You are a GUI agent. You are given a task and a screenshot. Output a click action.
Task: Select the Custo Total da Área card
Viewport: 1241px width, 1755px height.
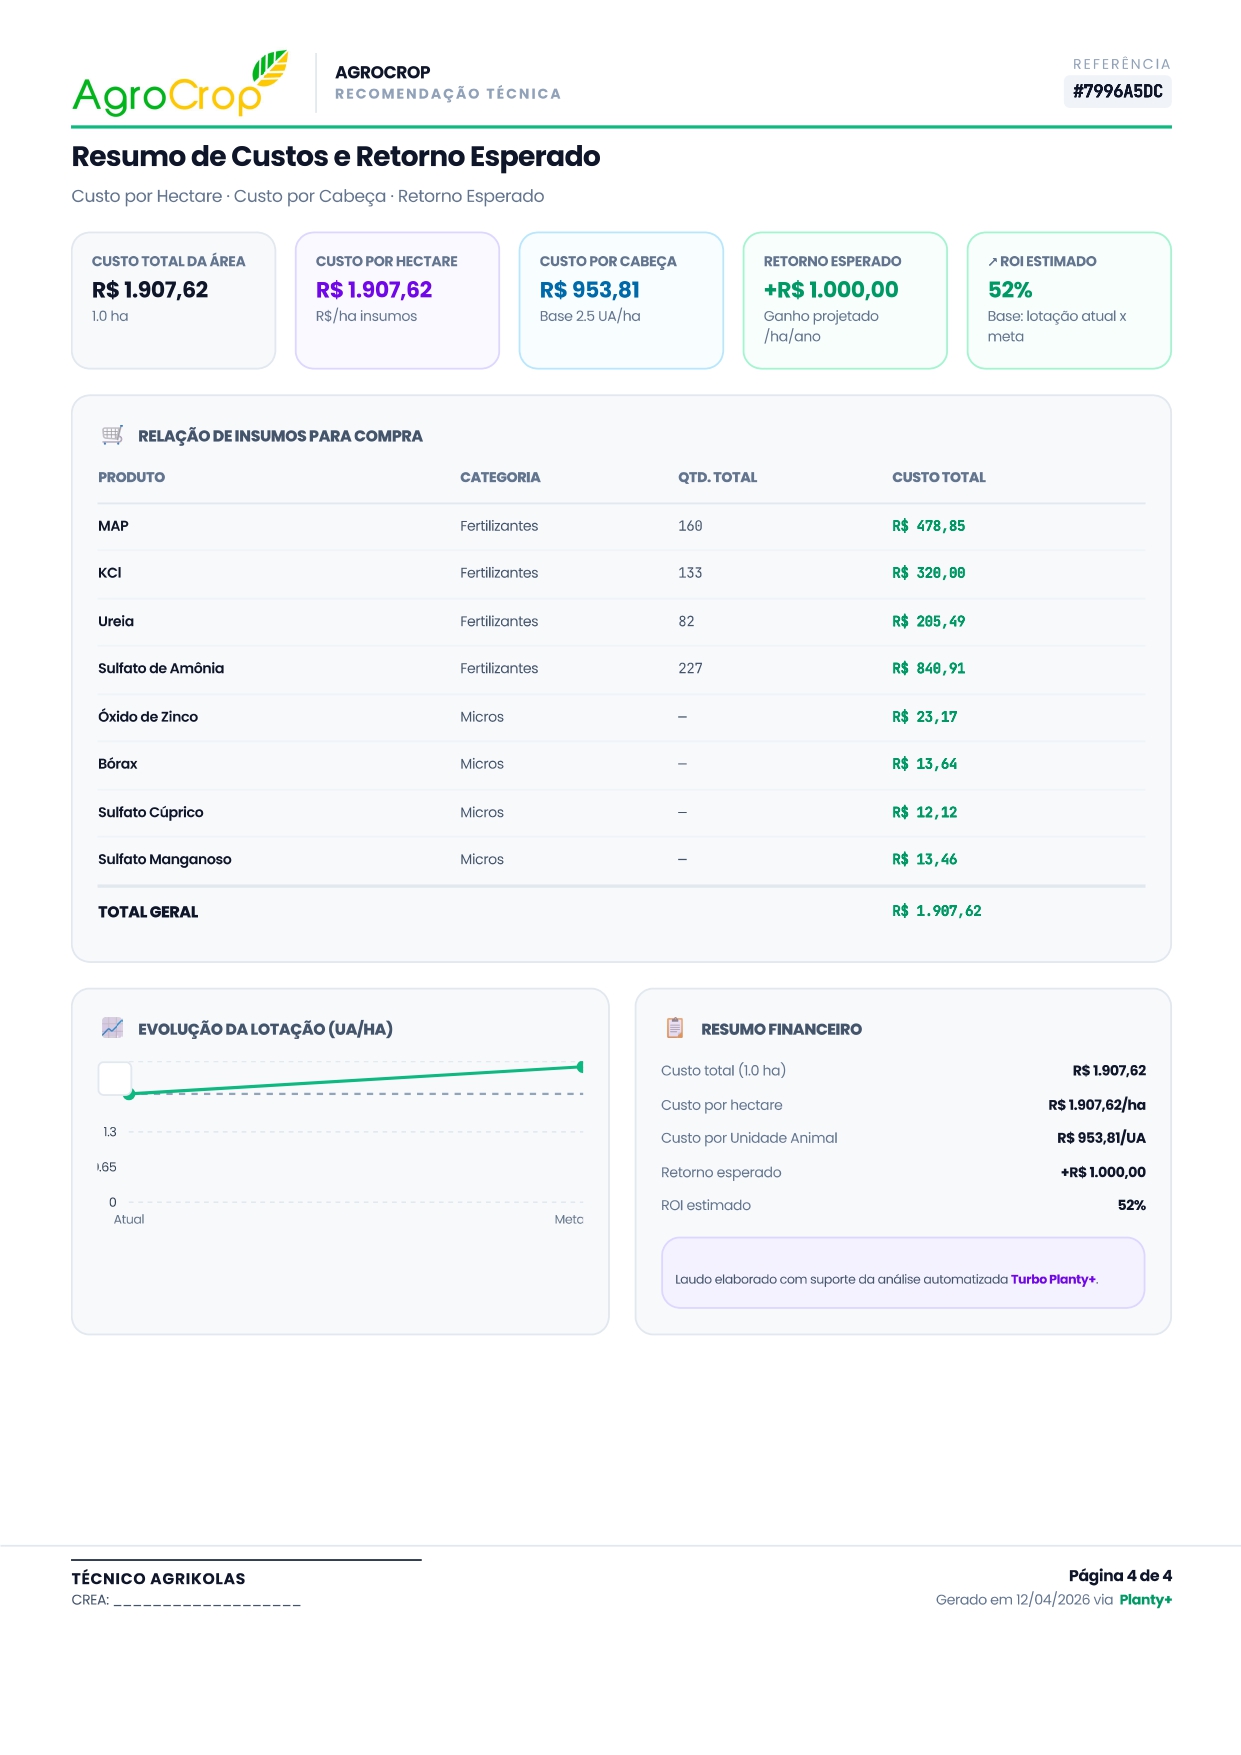point(173,300)
